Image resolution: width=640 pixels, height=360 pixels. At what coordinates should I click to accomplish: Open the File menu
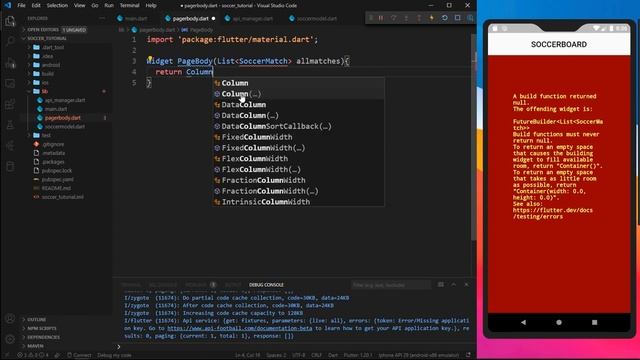(x=21, y=5)
